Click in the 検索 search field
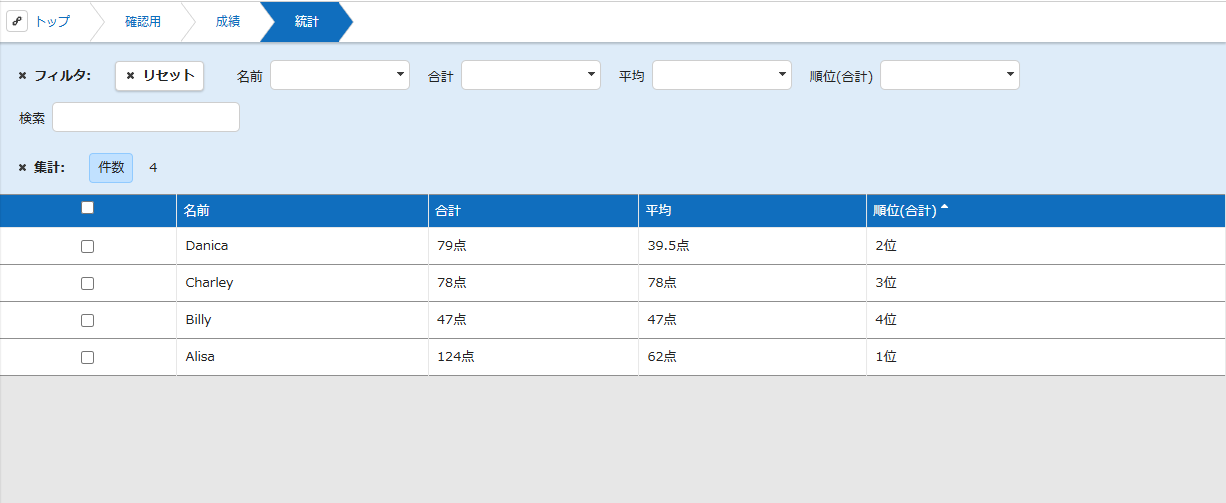The height and width of the screenshot is (503, 1226). (x=146, y=117)
